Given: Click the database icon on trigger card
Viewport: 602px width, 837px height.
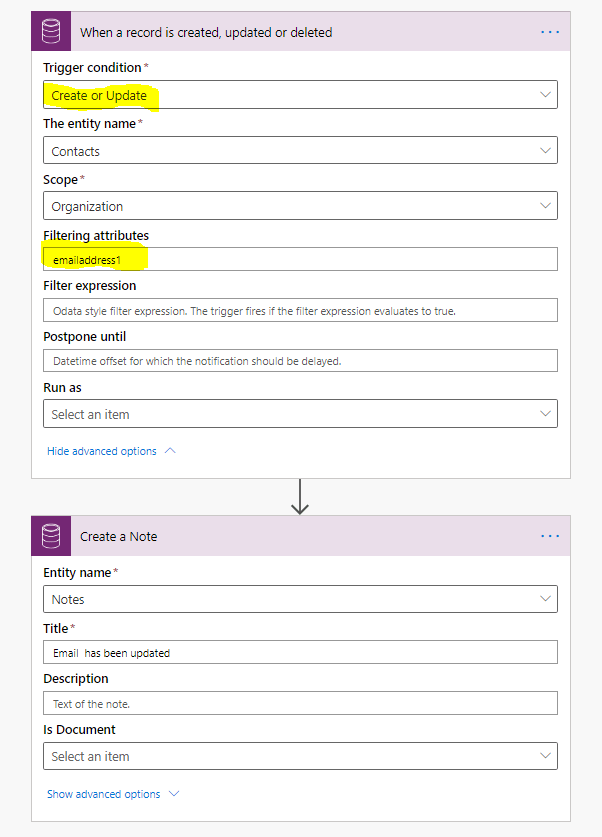Looking at the screenshot, I should click(50, 32).
